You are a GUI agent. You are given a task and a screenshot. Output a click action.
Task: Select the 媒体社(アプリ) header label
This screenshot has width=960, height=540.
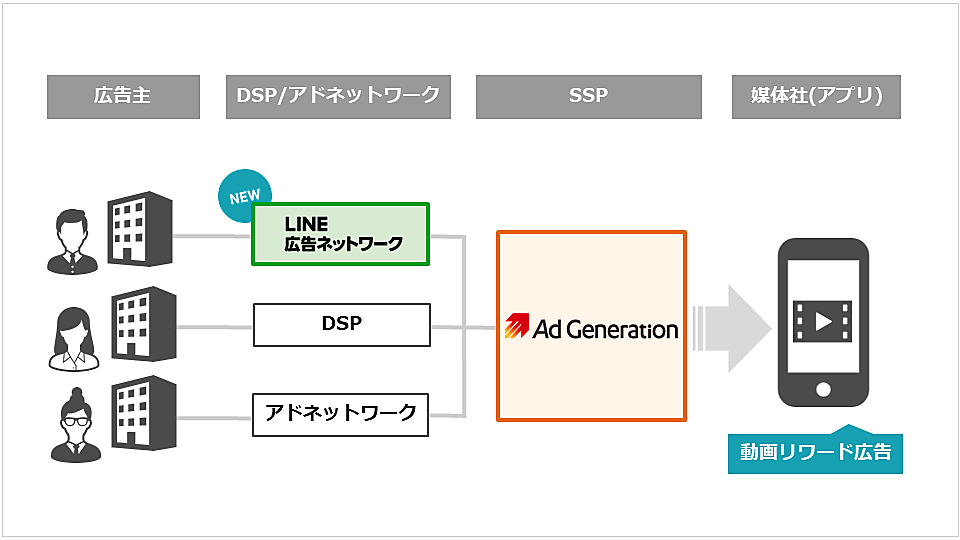(817, 96)
